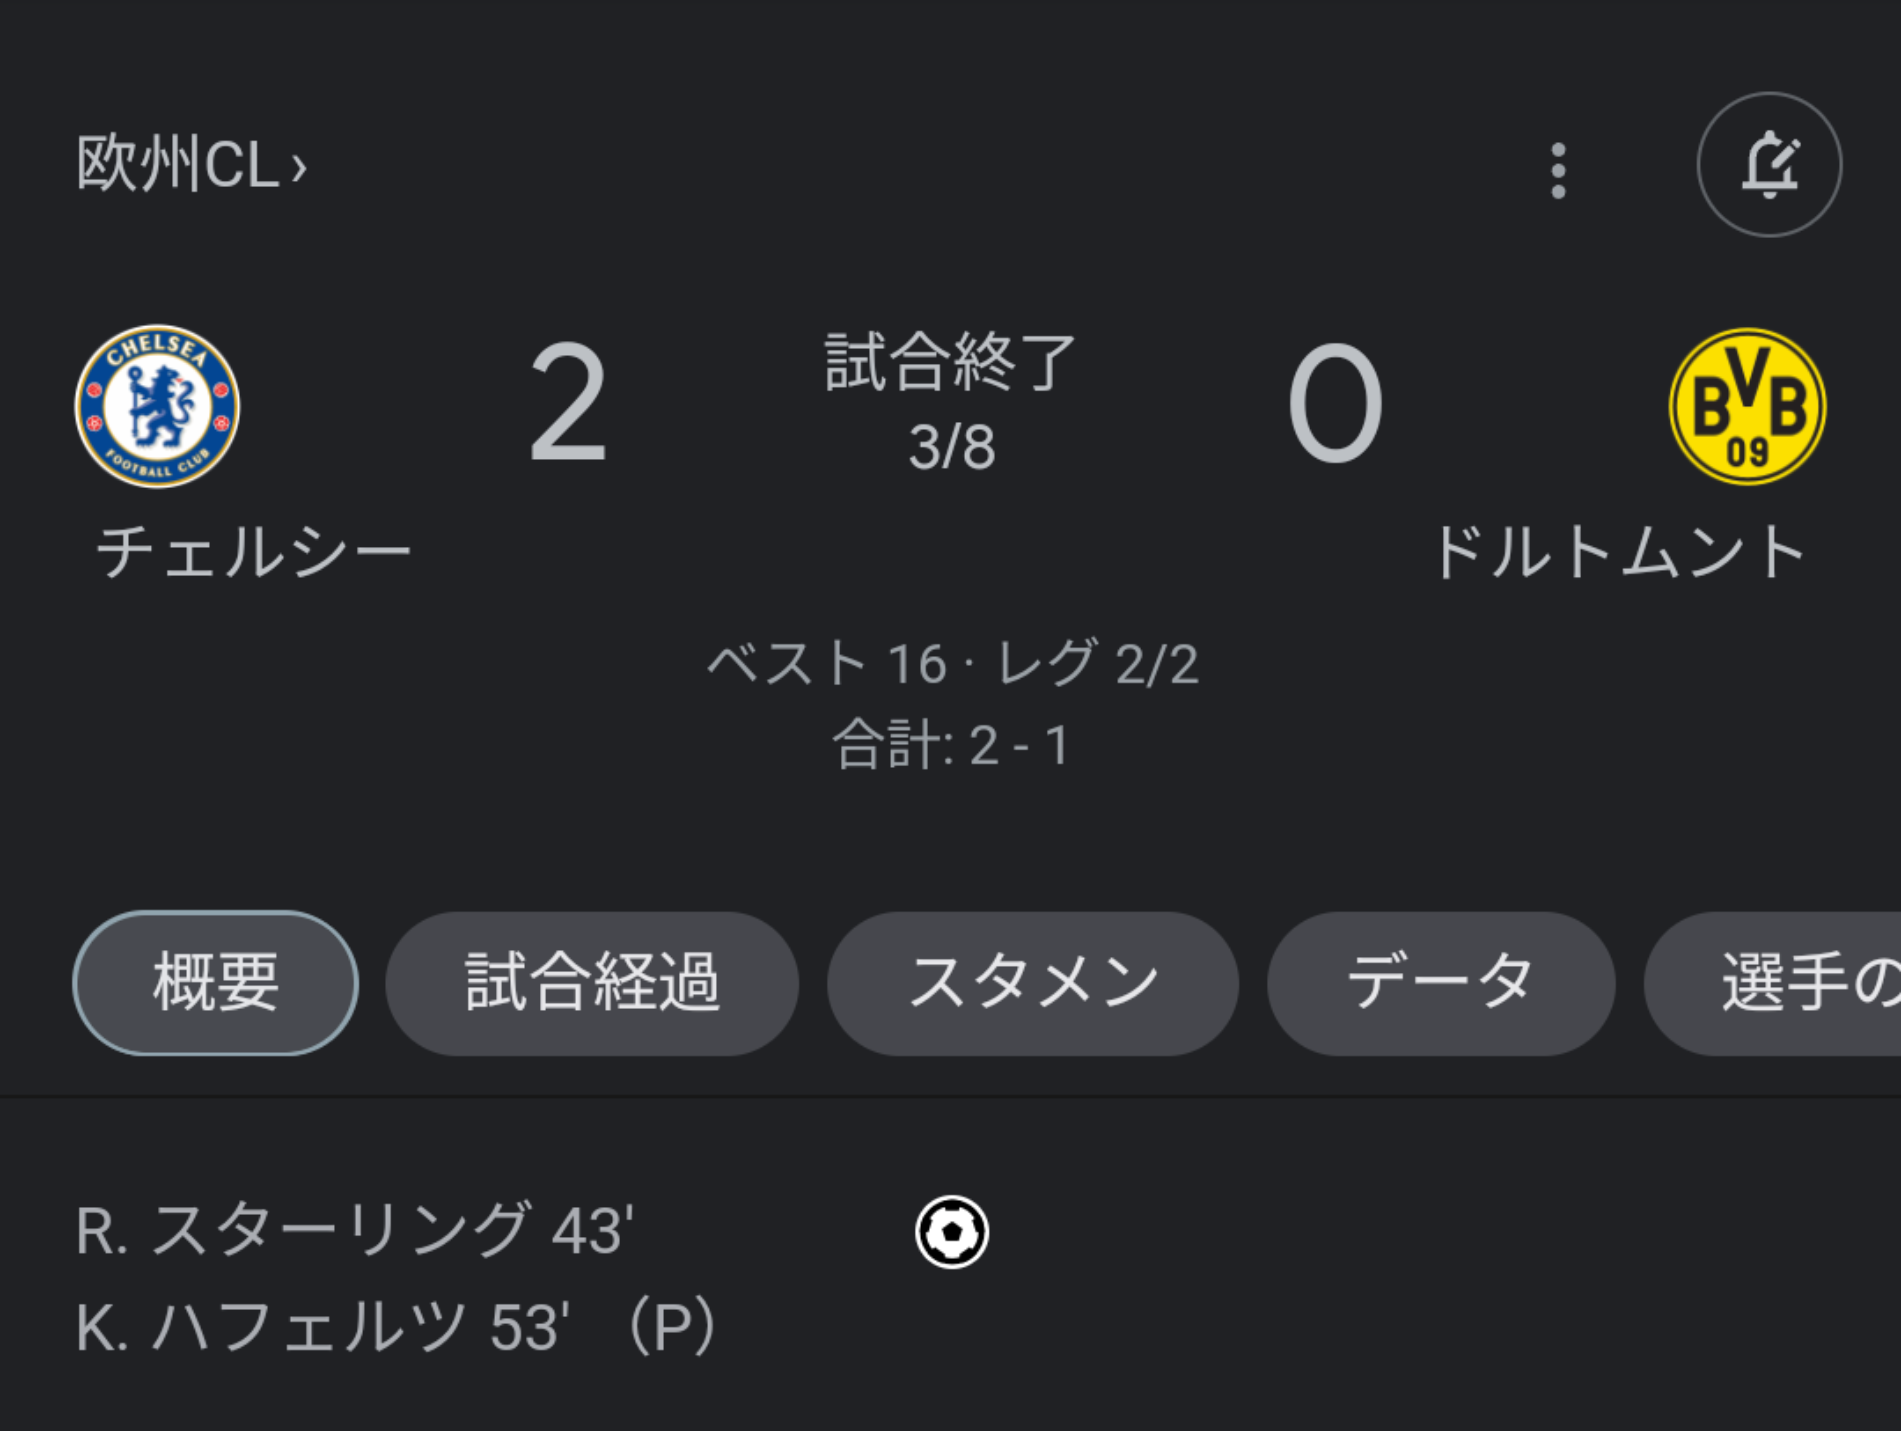Screen dimensions: 1901x1431
Task: Tap the チェルシー team name
Action: (254, 552)
